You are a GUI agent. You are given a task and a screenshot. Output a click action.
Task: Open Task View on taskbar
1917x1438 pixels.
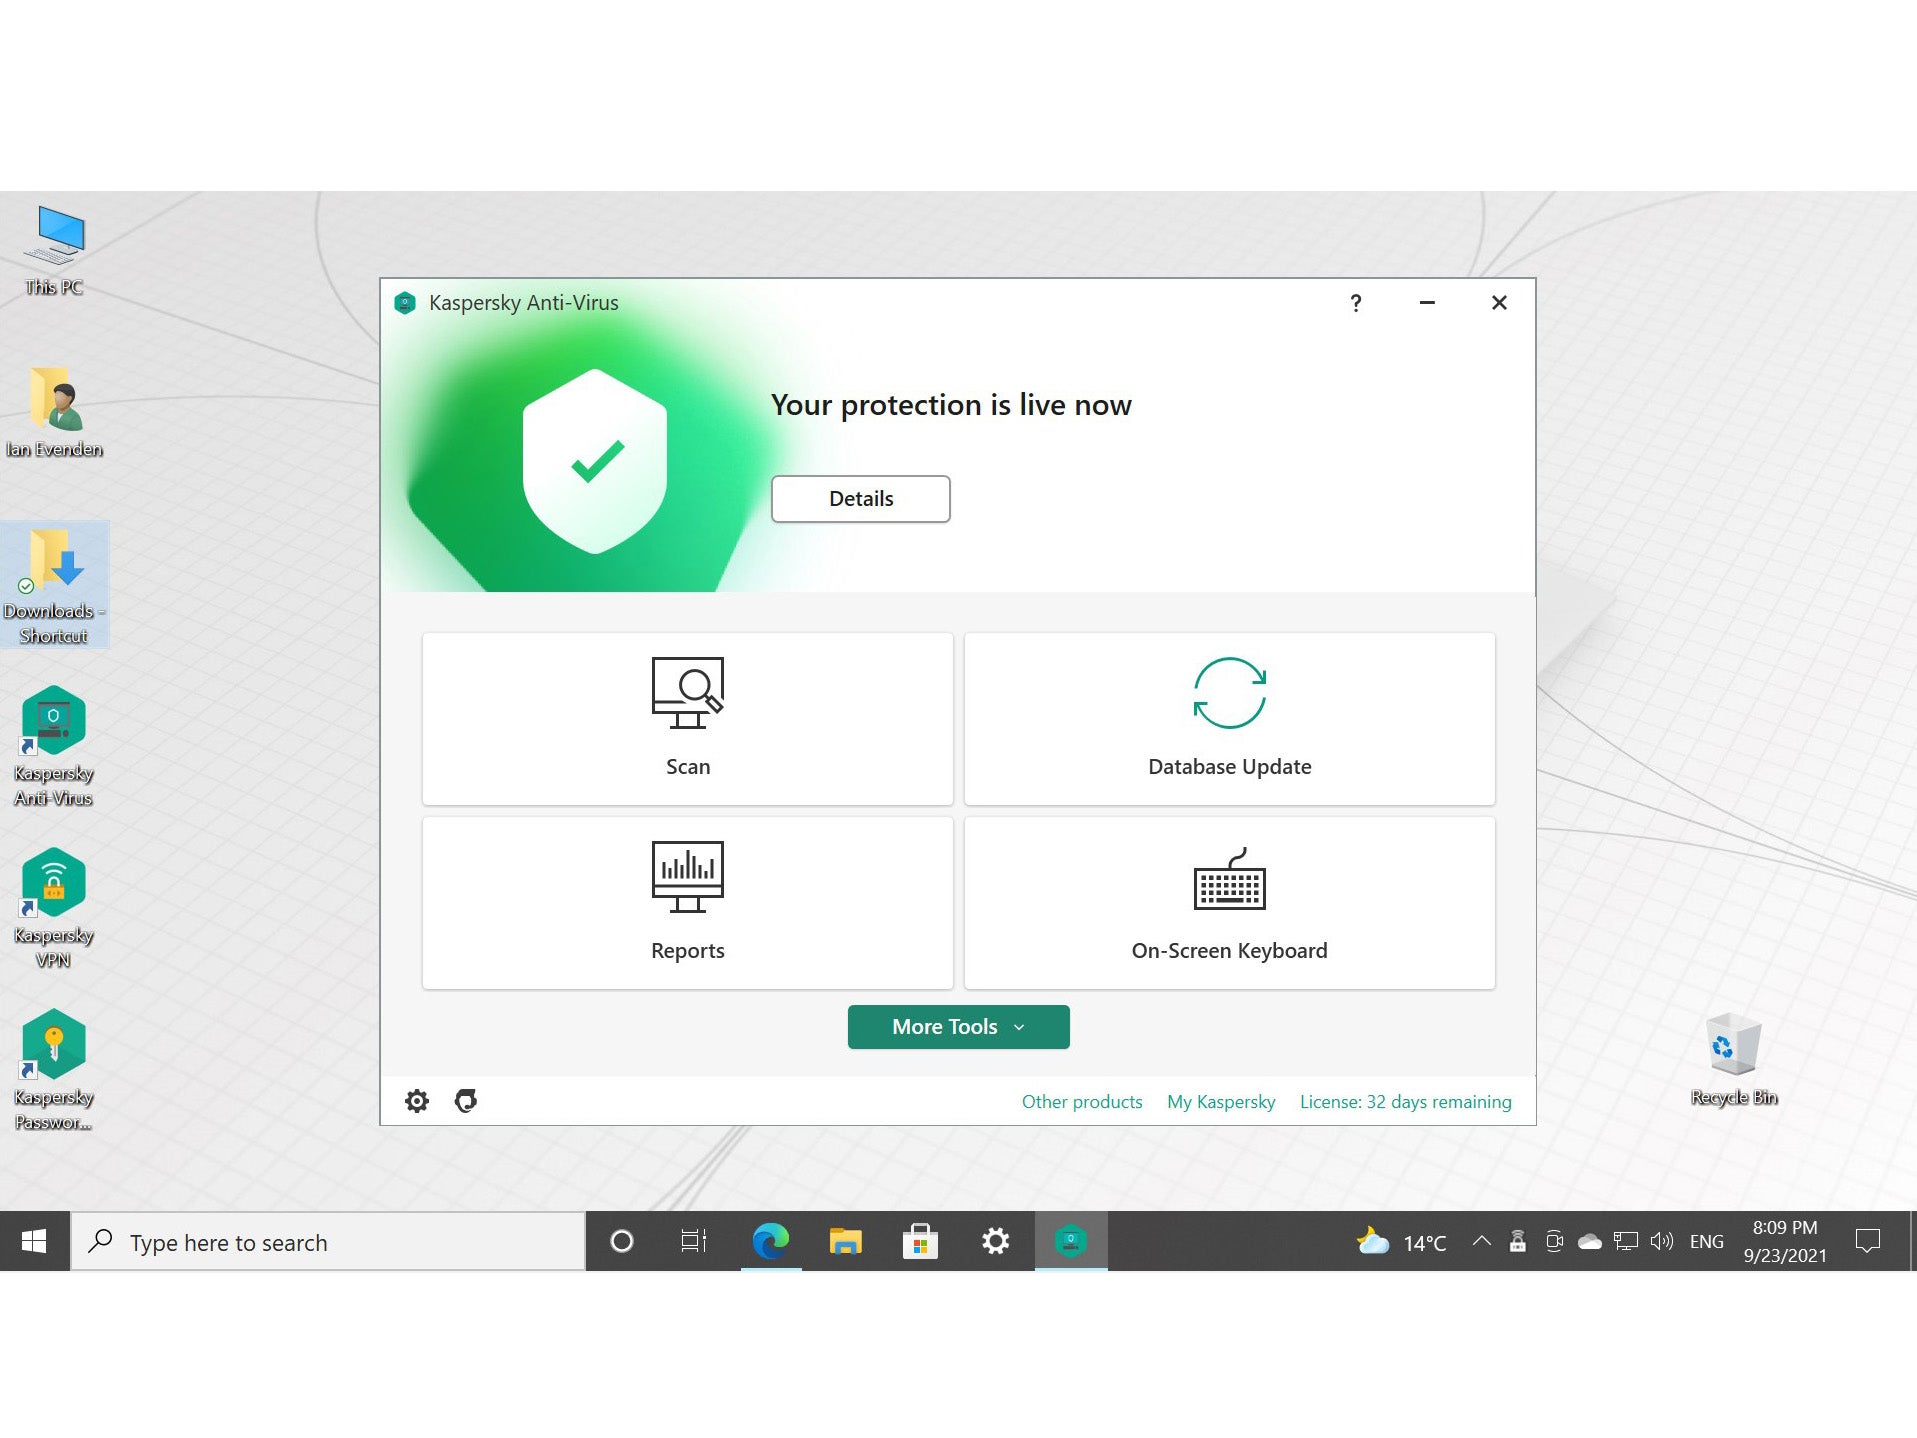694,1241
